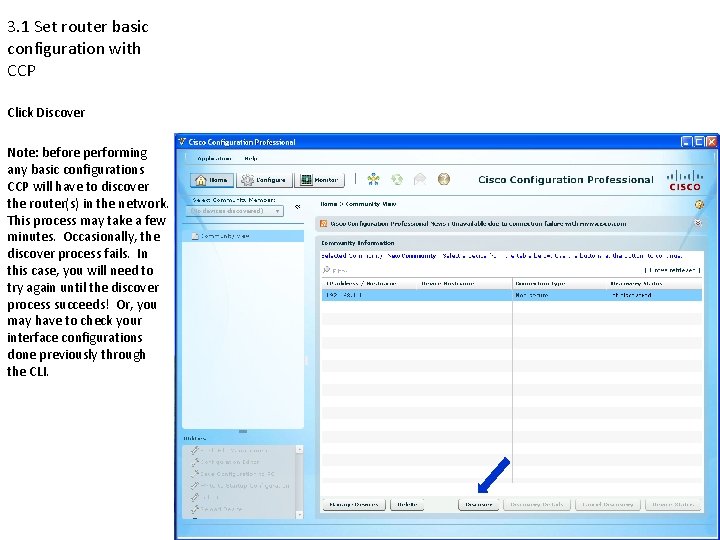Minimize the Cisco Configuration Professional window
Image resolution: width=720 pixels, height=540 pixels.
pyautogui.click(x=686, y=142)
